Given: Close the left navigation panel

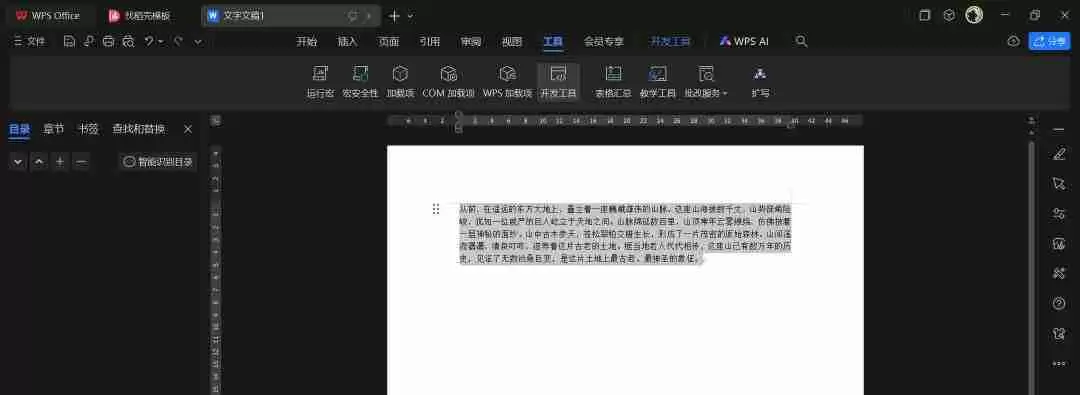Looking at the screenshot, I should pos(188,129).
